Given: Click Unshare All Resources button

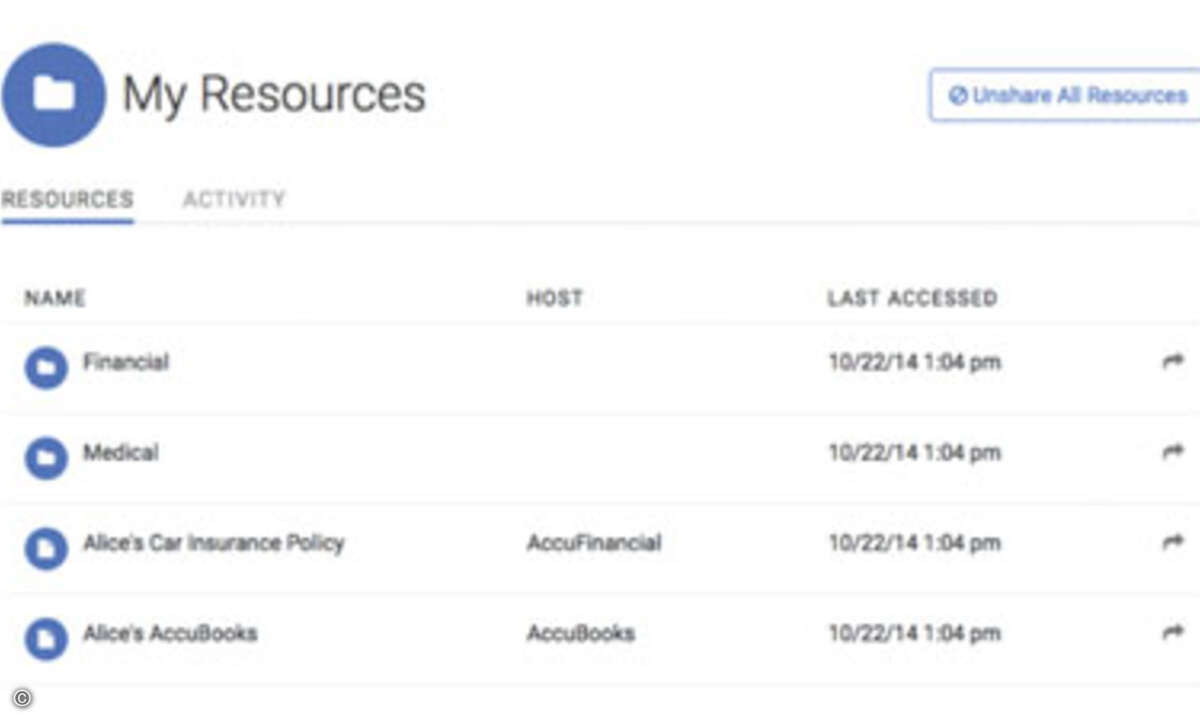Looking at the screenshot, I should pos(1065,95).
